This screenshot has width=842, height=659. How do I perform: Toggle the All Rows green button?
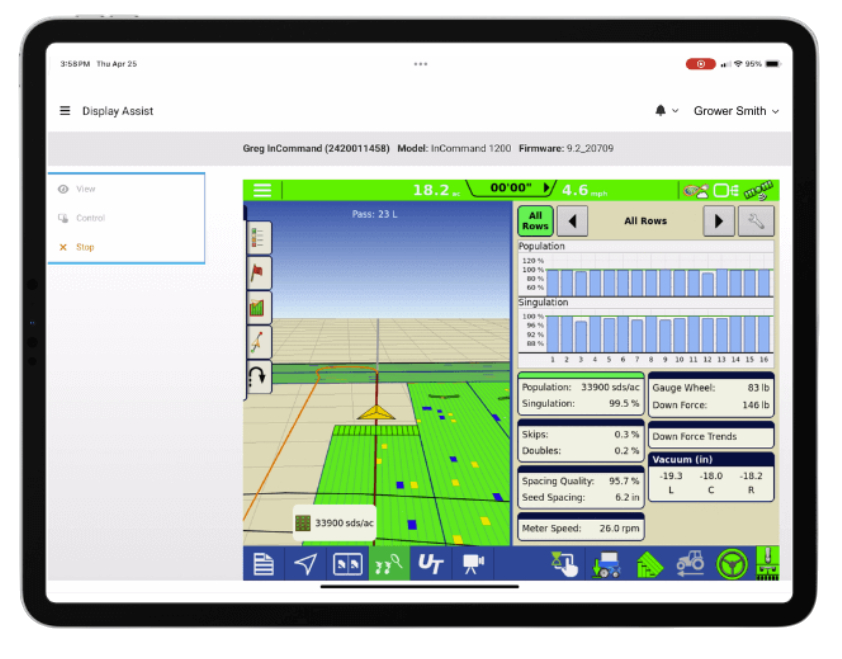pyautogui.click(x=535, y=221)
